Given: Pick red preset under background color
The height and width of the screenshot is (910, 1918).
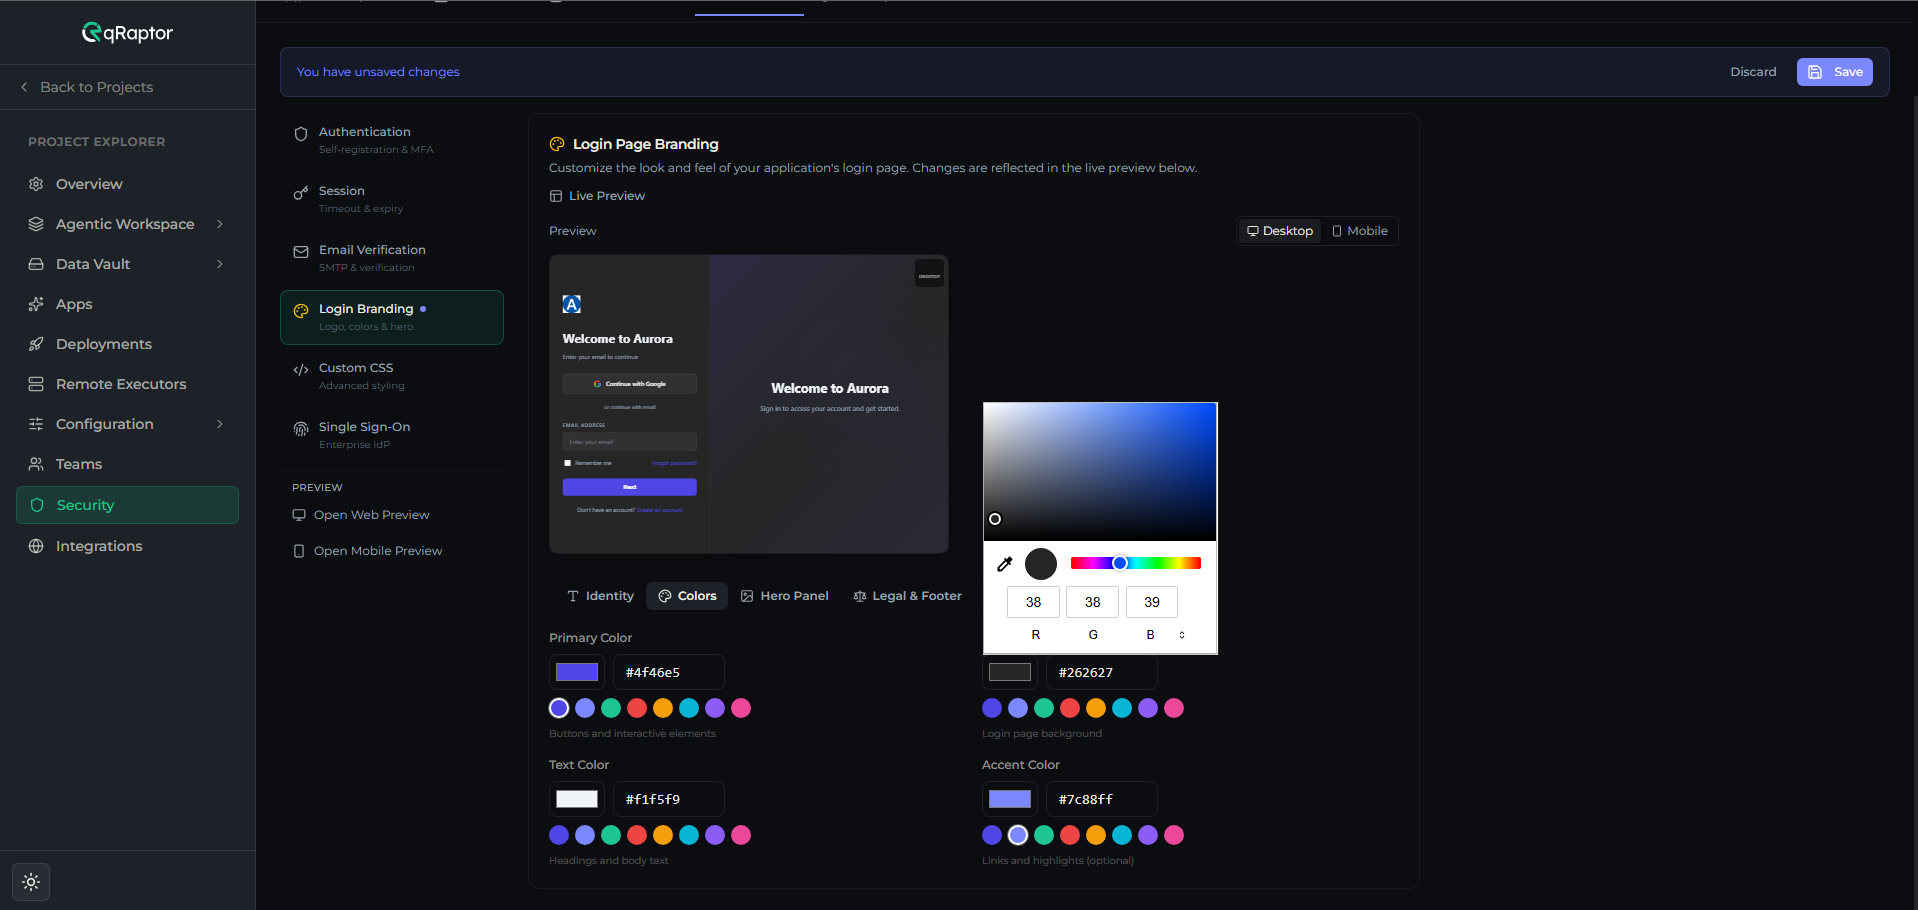Looking at the screenshot, I should pos(1070,708).
